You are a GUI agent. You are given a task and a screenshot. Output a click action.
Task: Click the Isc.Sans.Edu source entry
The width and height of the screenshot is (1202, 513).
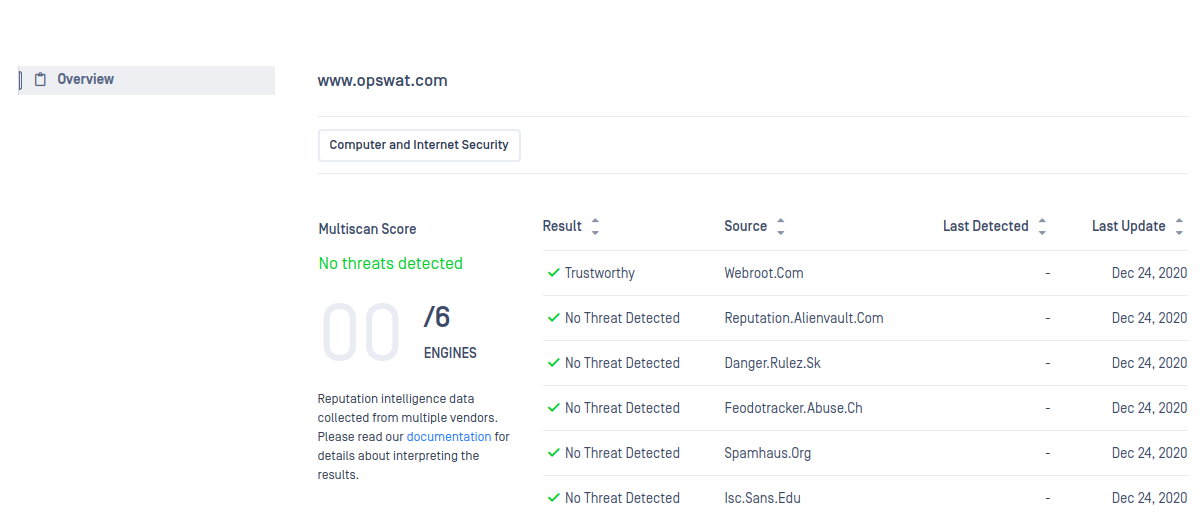tap(762, 498)
